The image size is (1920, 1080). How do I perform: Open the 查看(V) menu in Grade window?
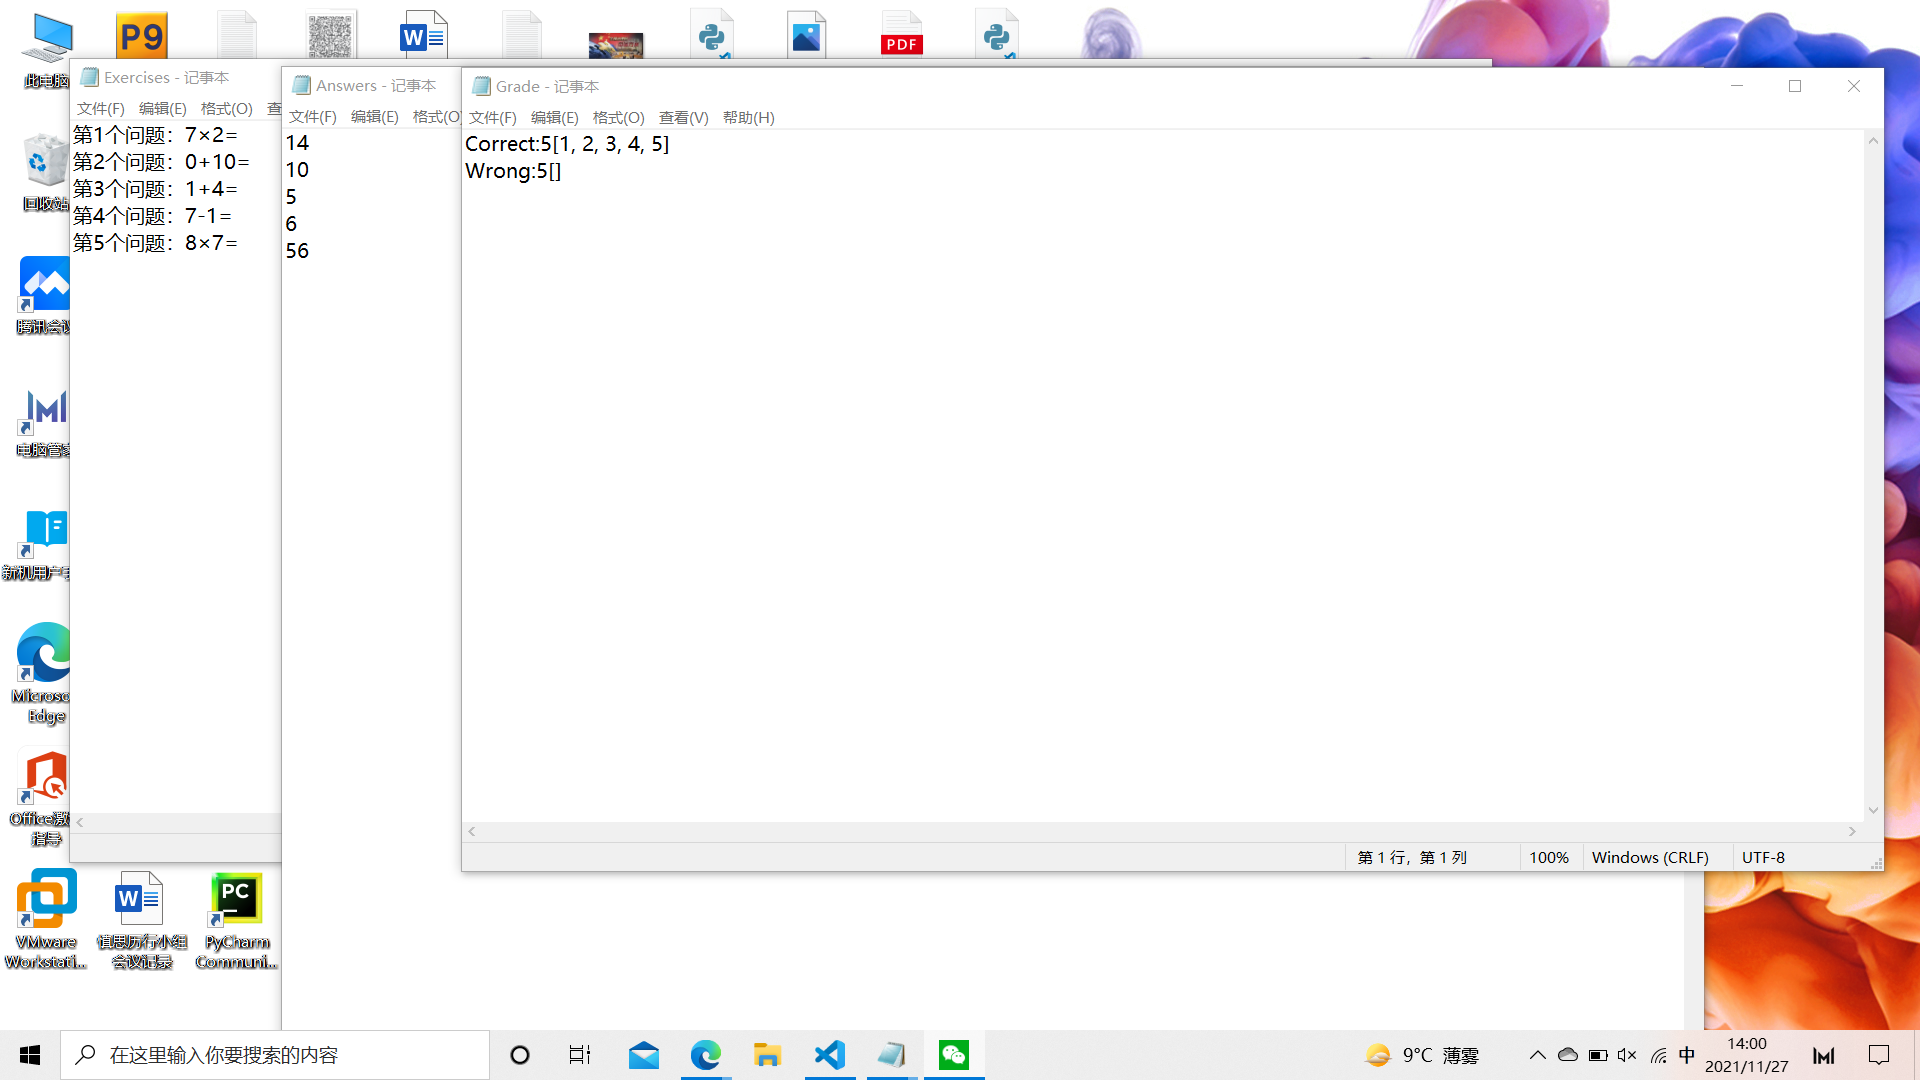pos(683,118)
